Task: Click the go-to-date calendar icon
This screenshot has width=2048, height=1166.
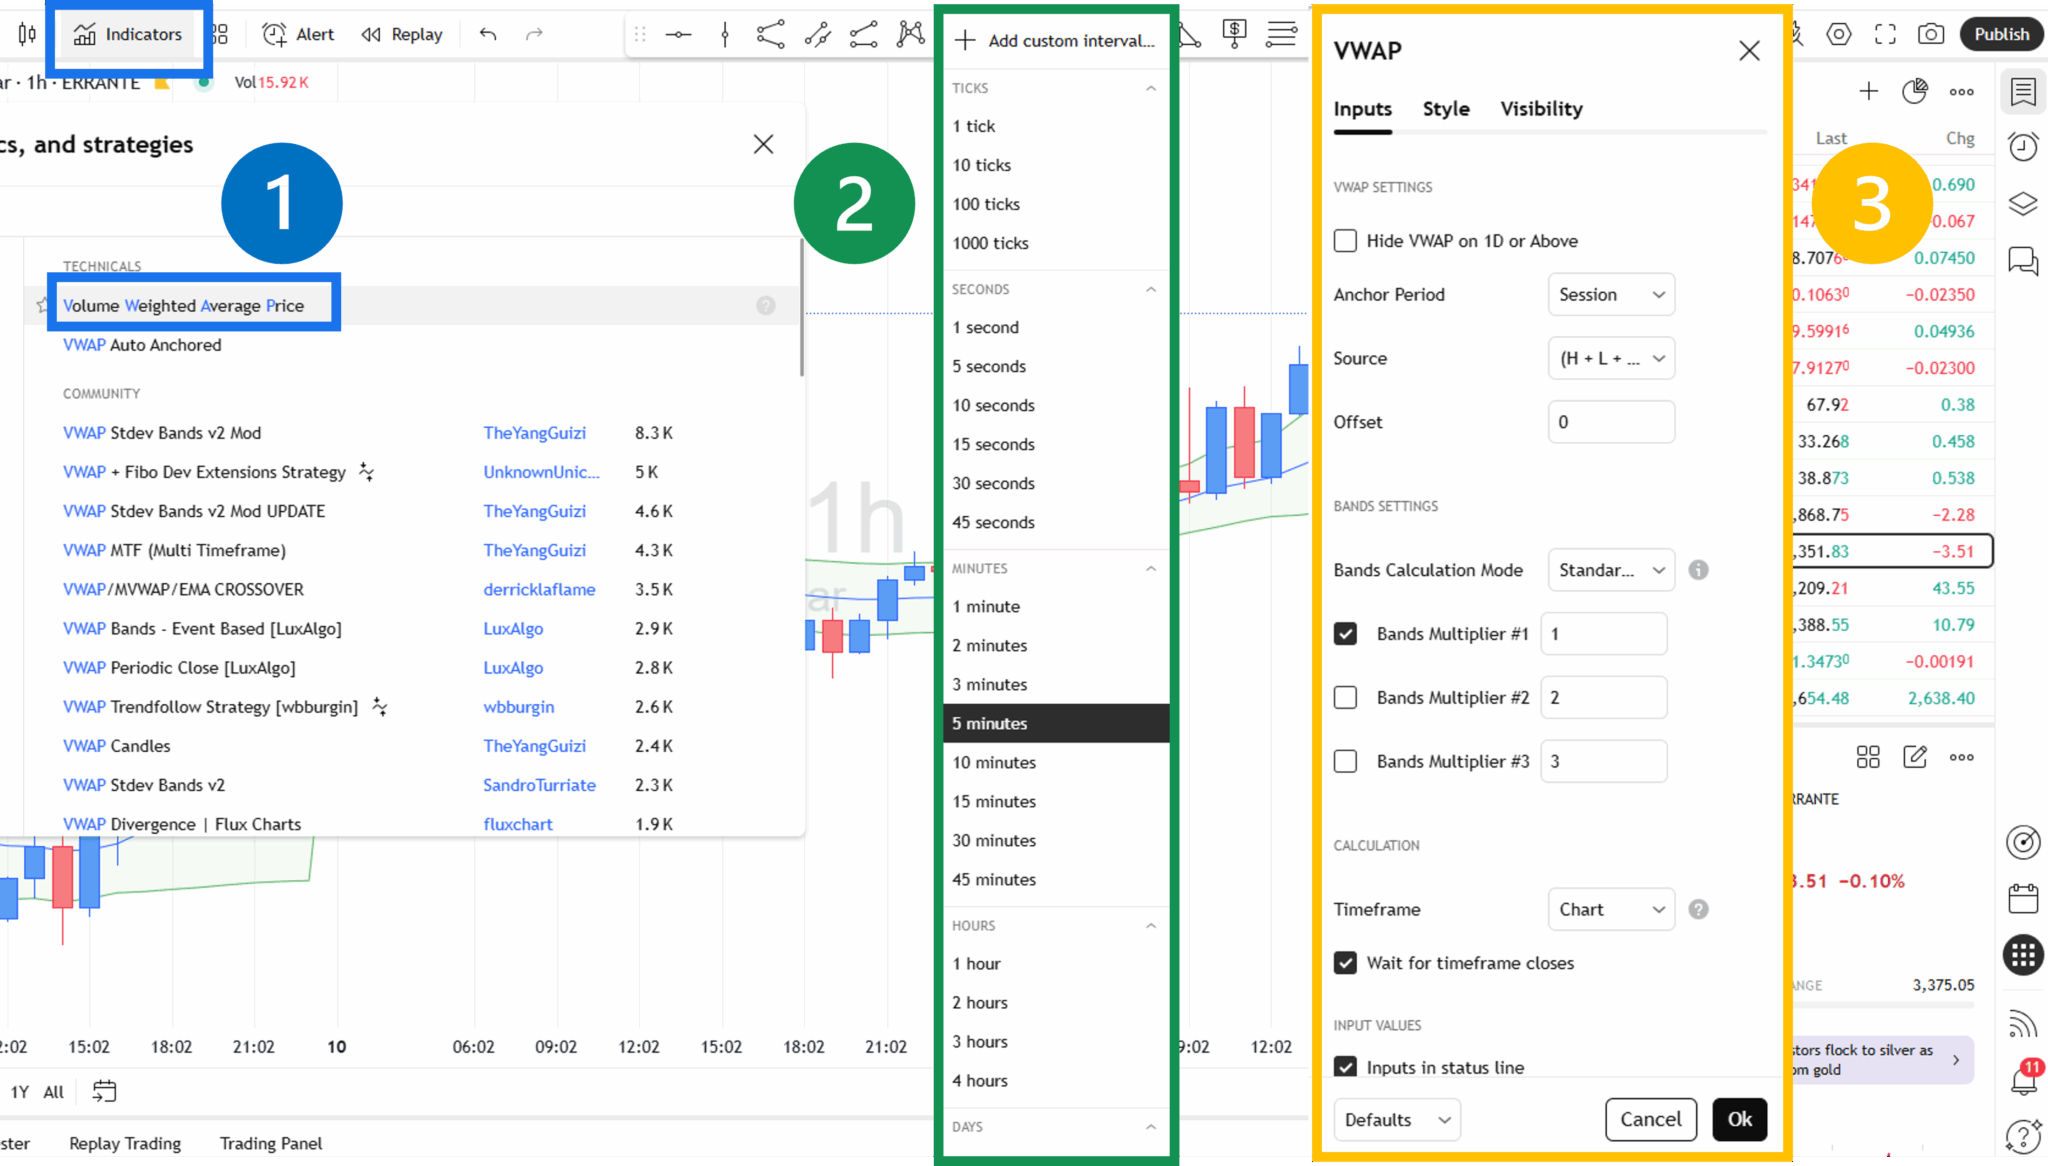Action: [104, 1091]
